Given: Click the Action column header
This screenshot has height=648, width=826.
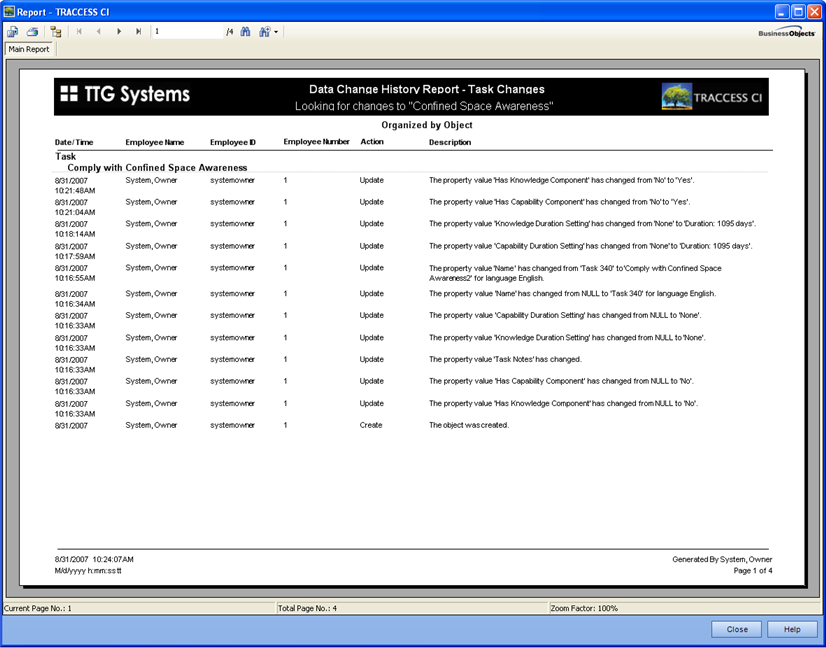Looking at the screenshot, I should (x=372, y=142).
